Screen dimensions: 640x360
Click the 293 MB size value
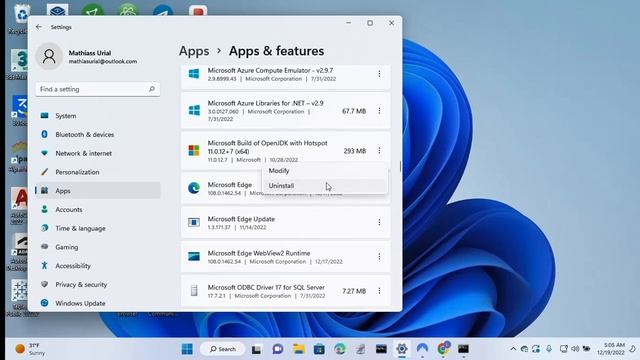(x=354, y=151)
